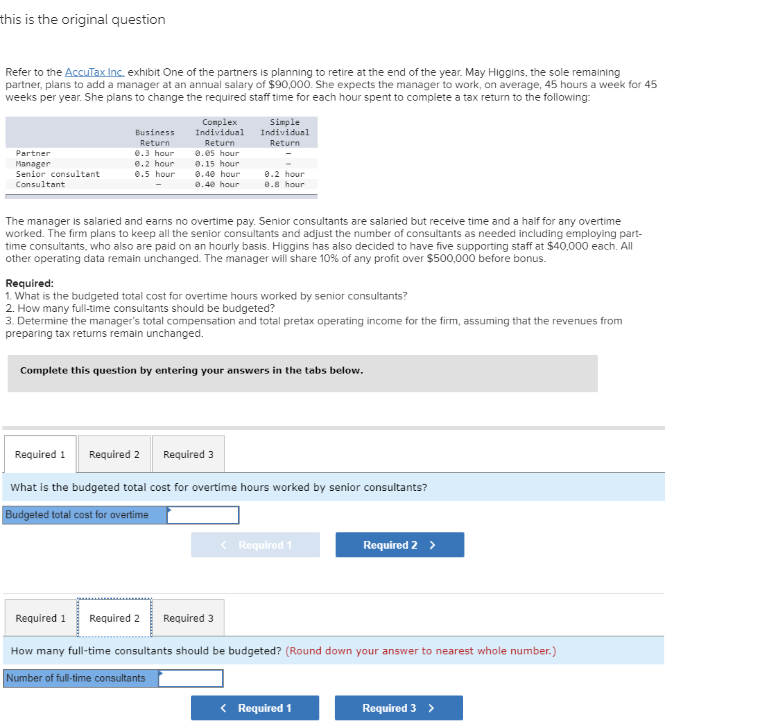The image size is (759, 728).
Task: Select the Required 3 tab in upper panel
Action: [188, 454]
